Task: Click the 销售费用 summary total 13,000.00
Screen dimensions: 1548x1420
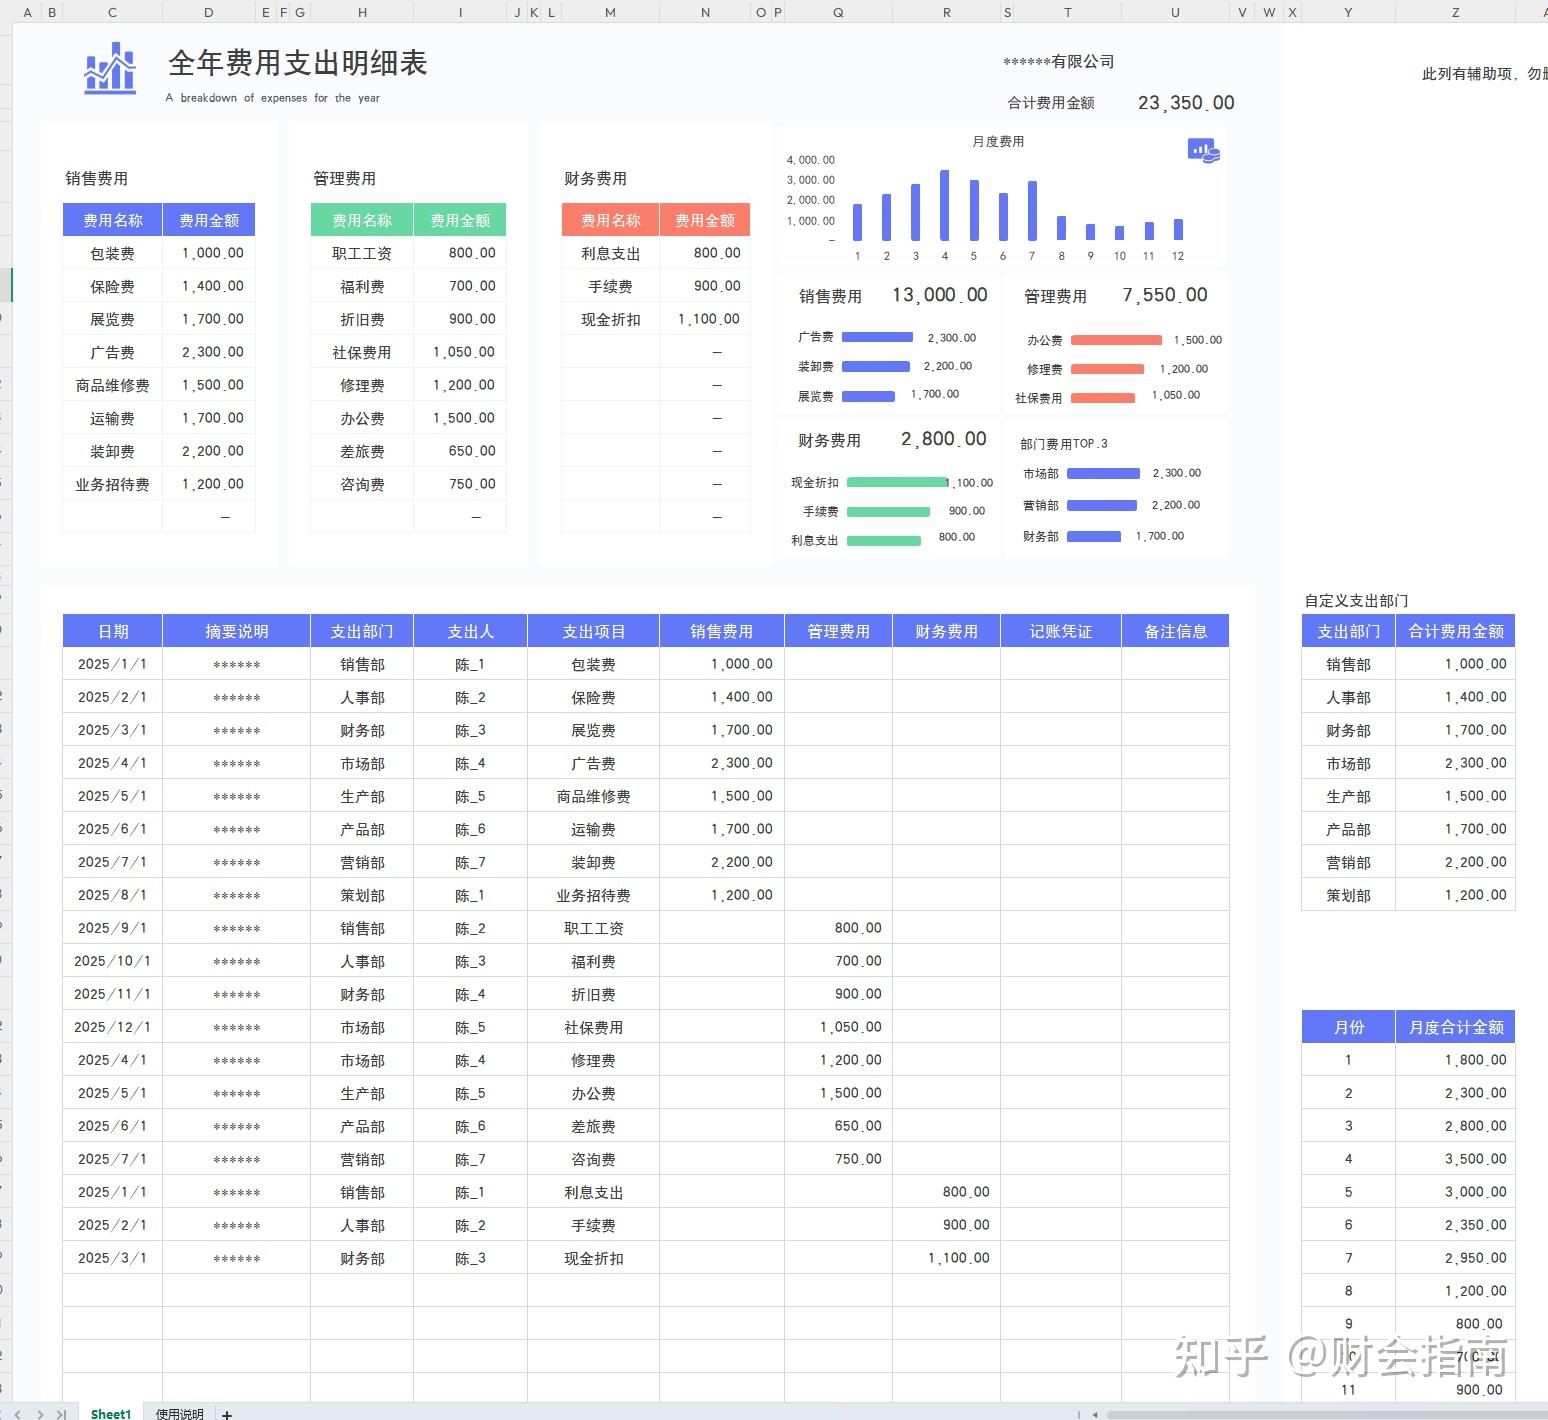Action: (x=939, y=296)
